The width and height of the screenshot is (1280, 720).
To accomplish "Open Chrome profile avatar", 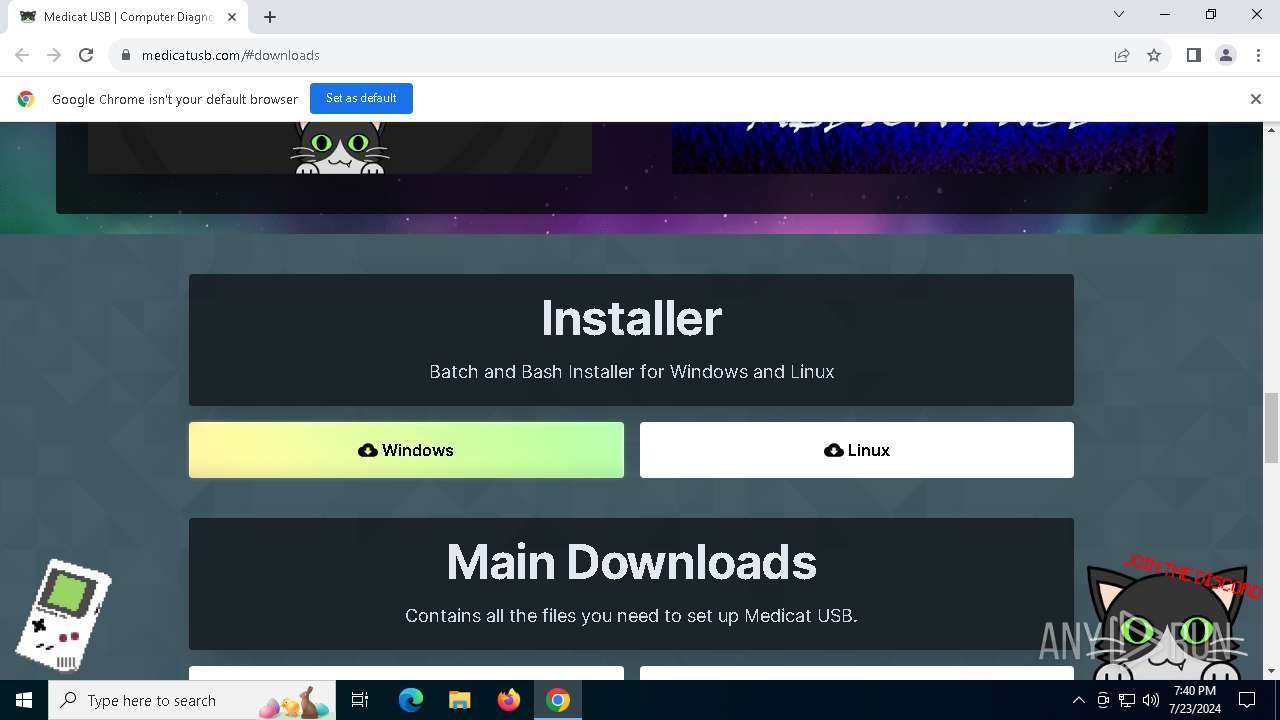I will (1226, 55).
